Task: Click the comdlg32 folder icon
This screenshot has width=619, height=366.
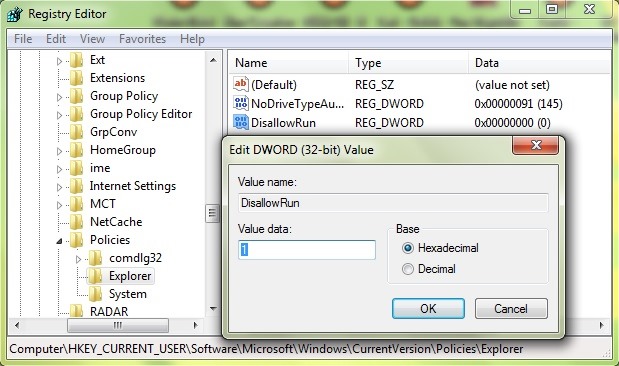Action: coord(96,258)
